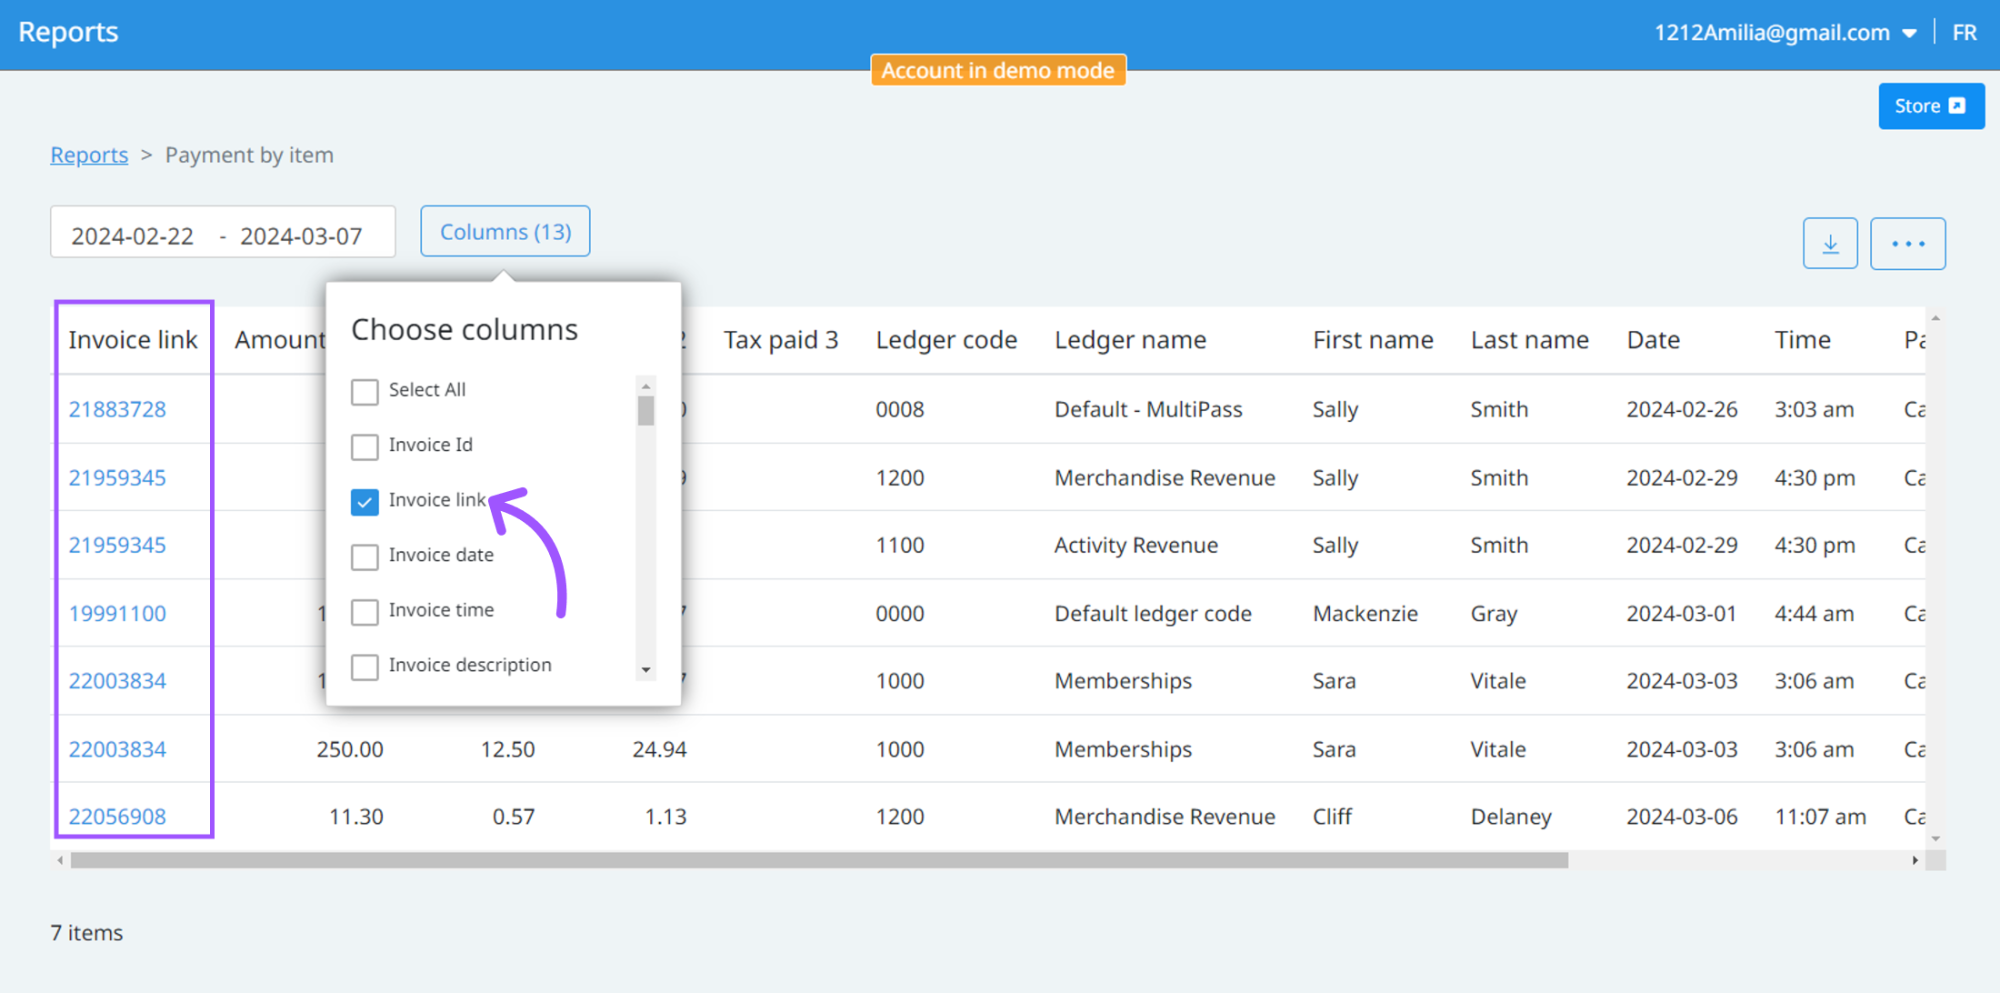Sort by First name column header
2000x993 pixels.
coord(1372,340)
